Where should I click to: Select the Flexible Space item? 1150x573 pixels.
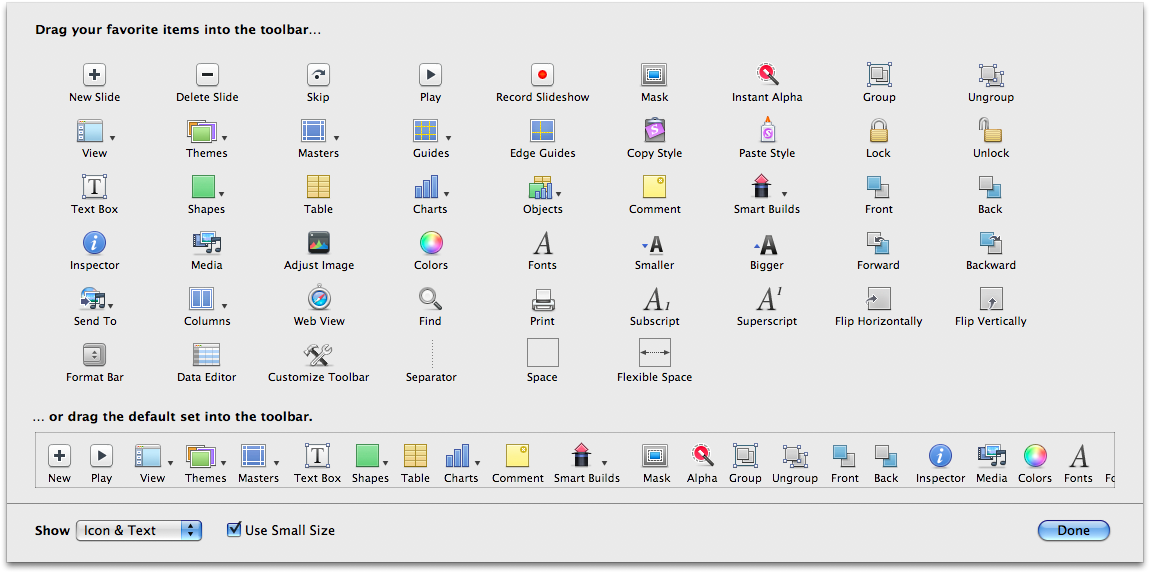[654, 353]
